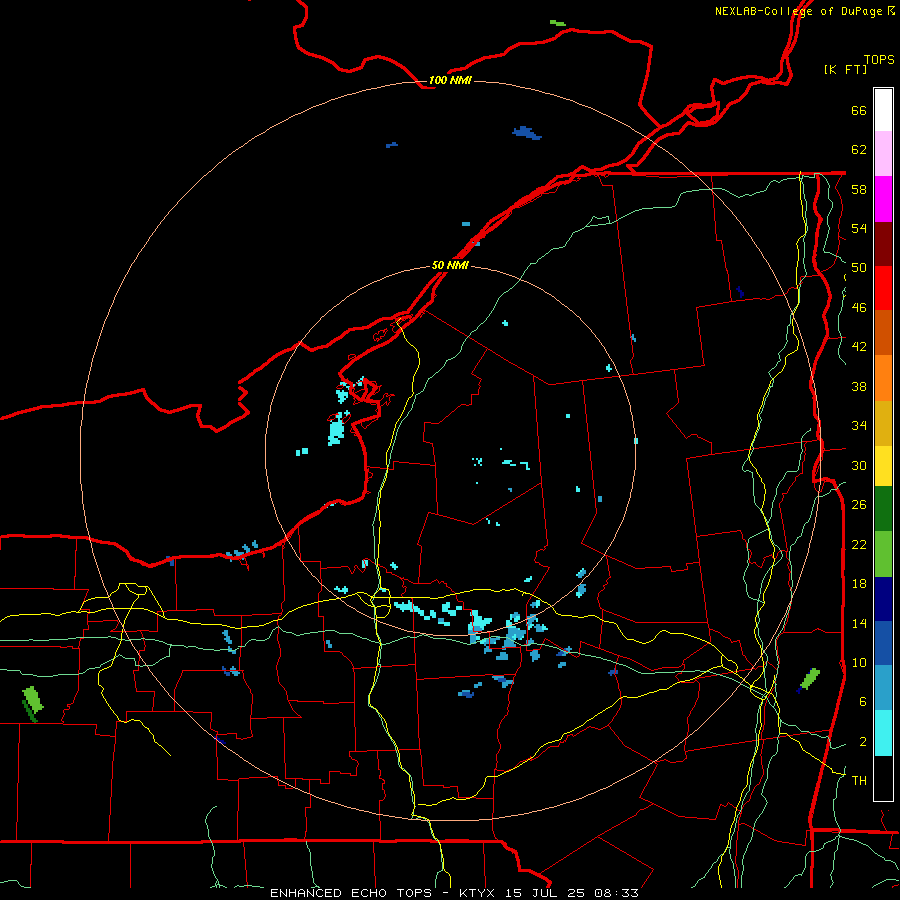The width and height of the screenshot is (900, 900).
Task: Click the 08:33 time stamp
Action: click(616, 893)
